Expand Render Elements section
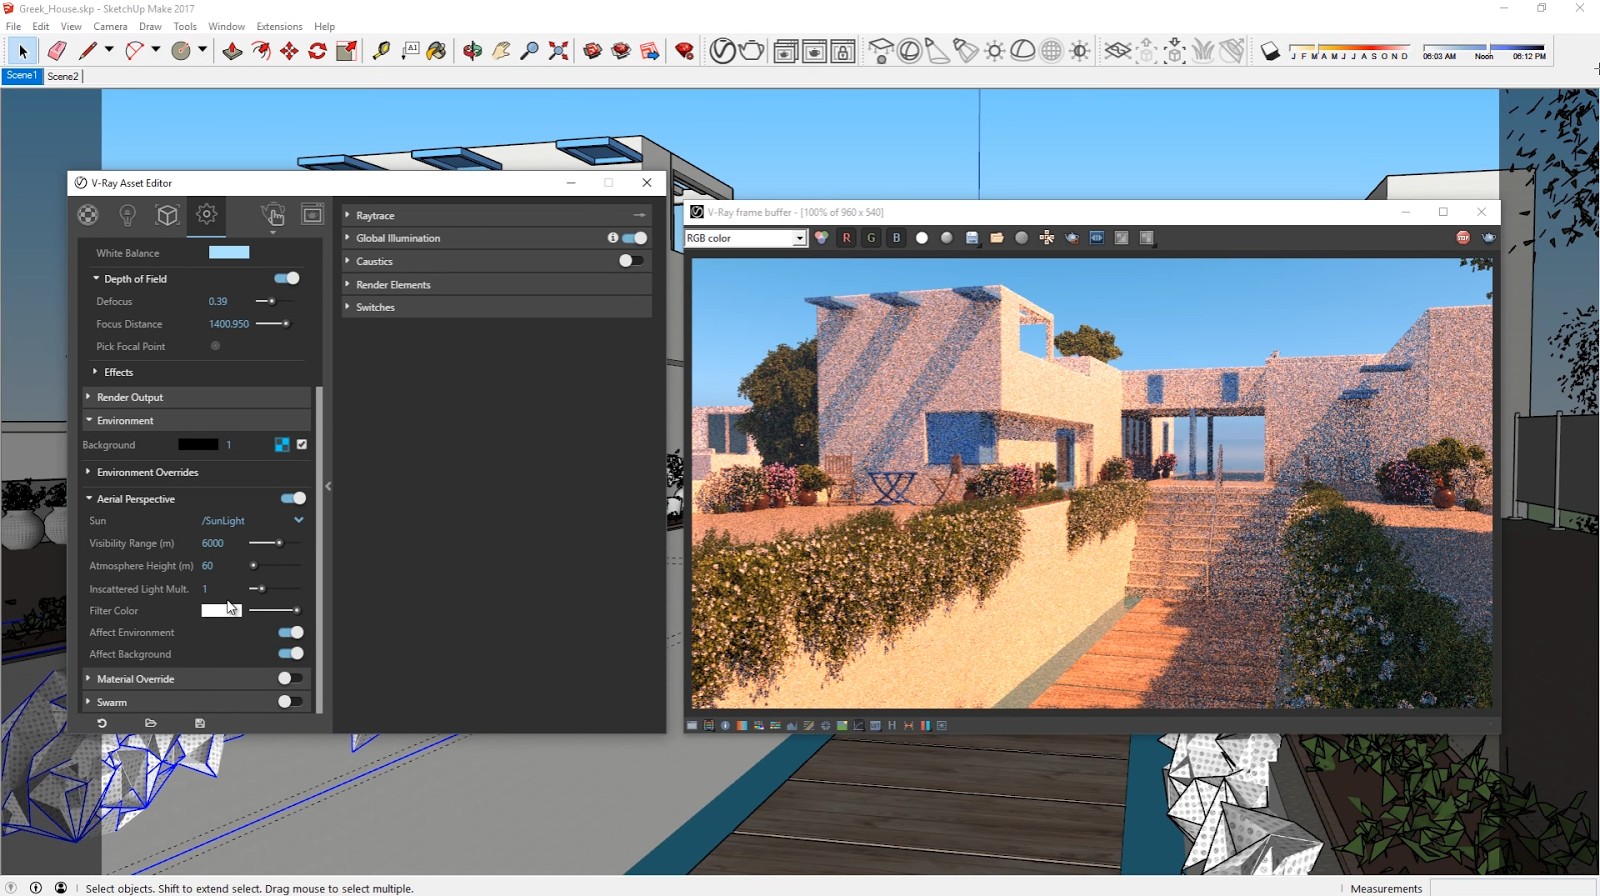The width and height of the screenshot is (1600, 896). pos(497,284)
